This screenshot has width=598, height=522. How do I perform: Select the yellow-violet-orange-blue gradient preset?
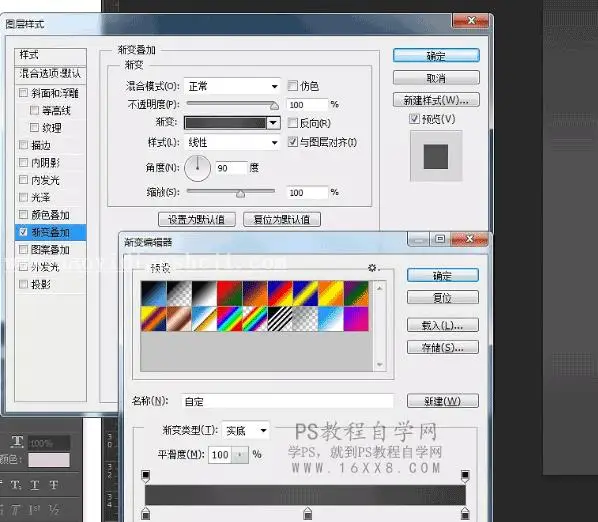click(154, 319)
